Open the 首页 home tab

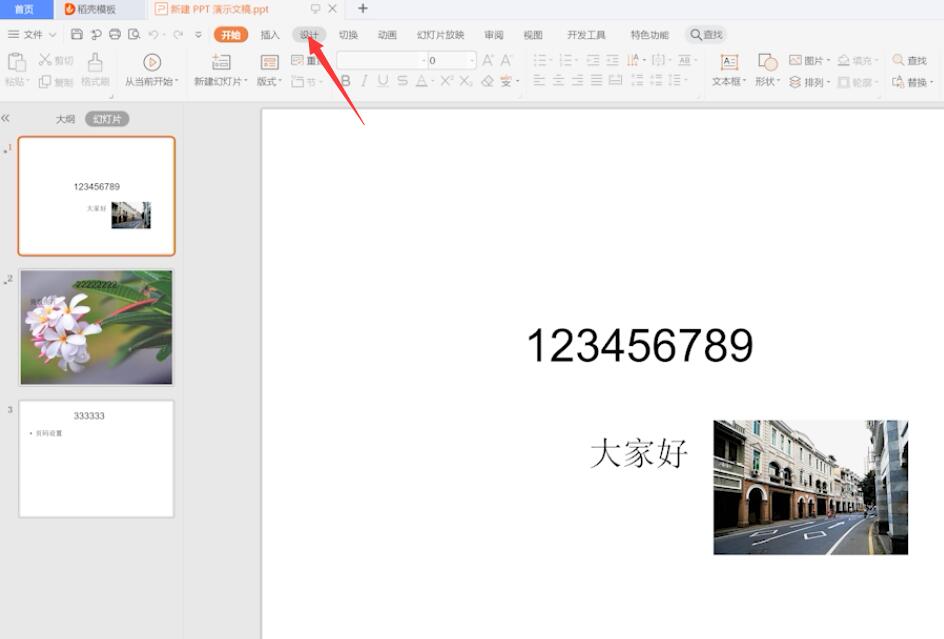(24, 9)
